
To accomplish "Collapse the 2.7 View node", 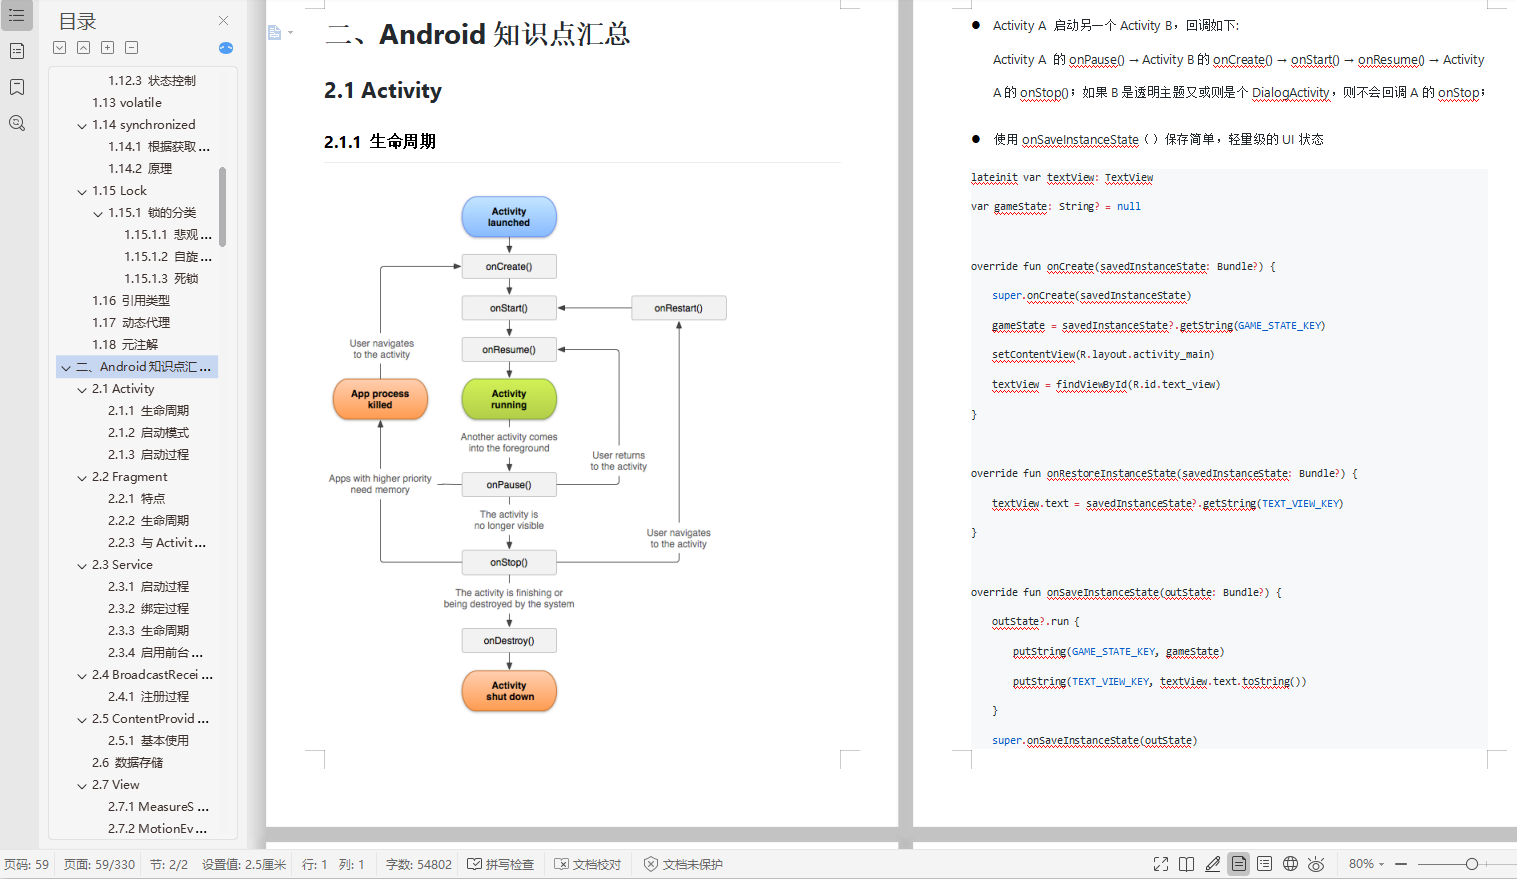I will (x=82, y=786).
